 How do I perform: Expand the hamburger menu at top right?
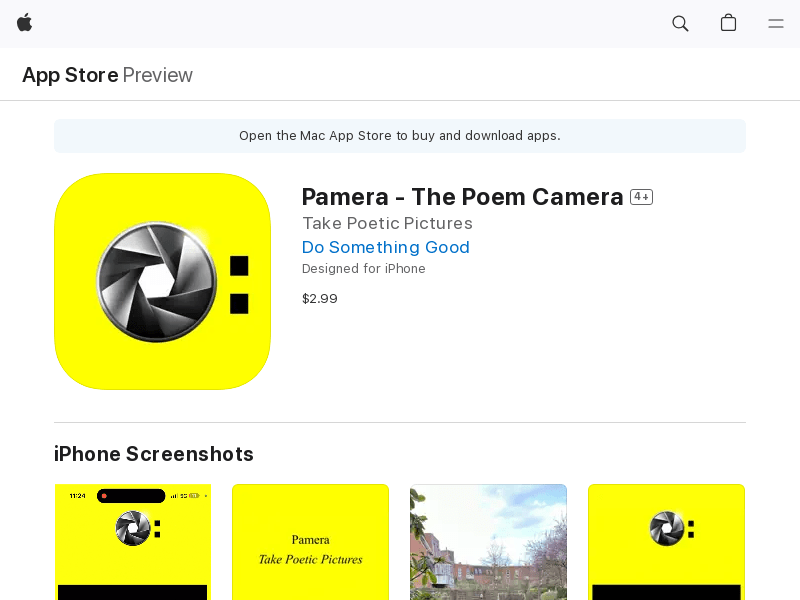776,24
